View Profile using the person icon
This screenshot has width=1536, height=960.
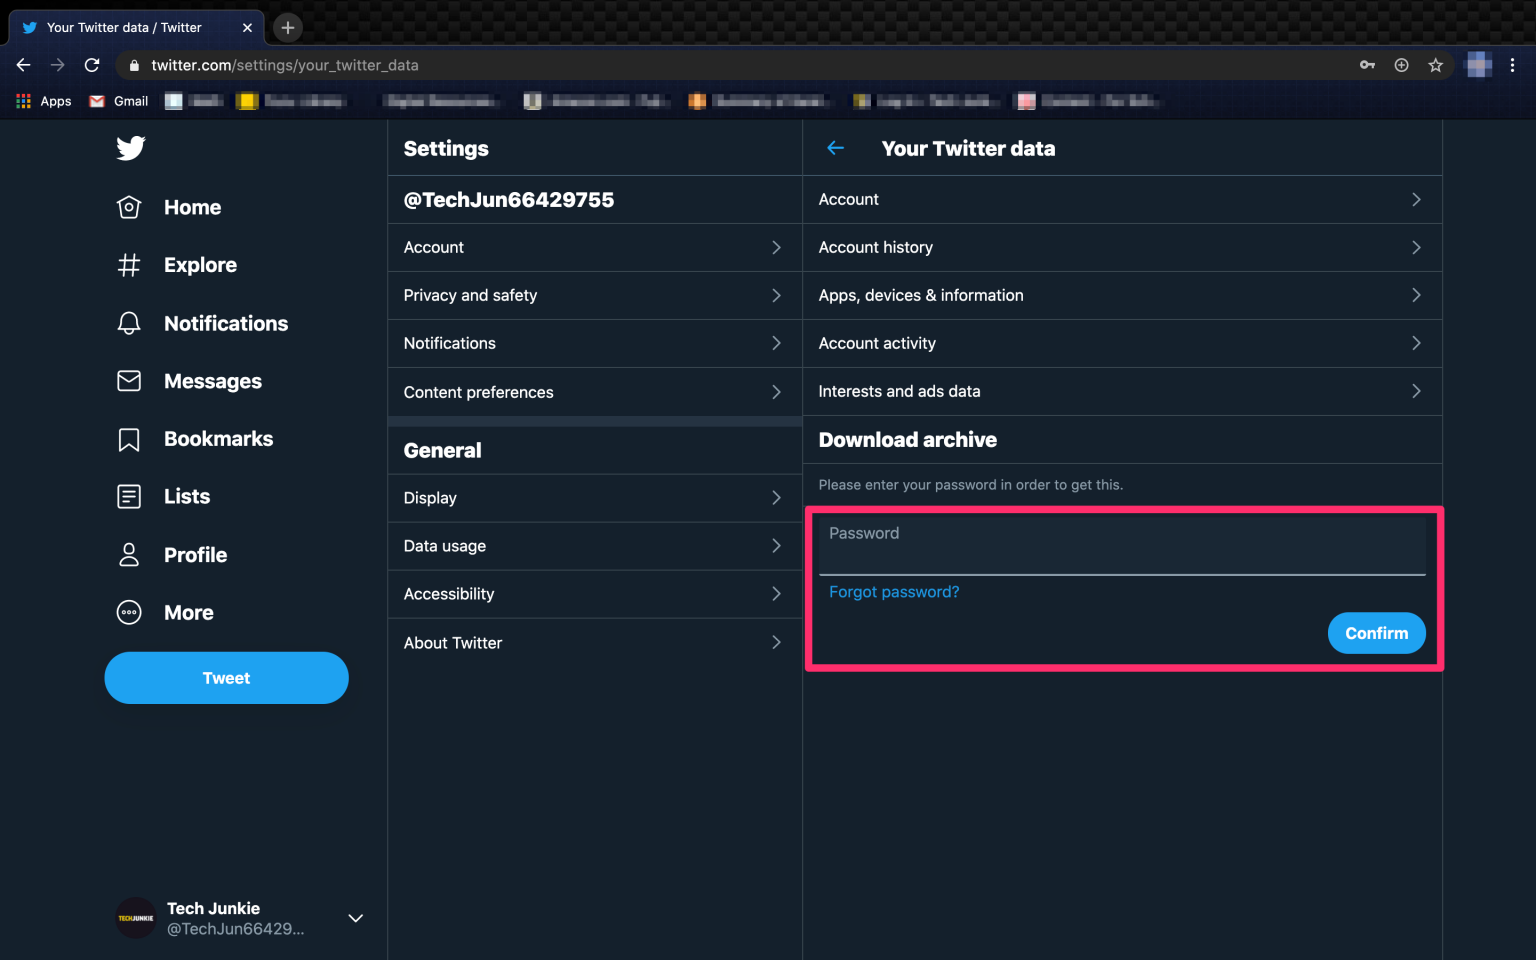[x=129, y=554]
